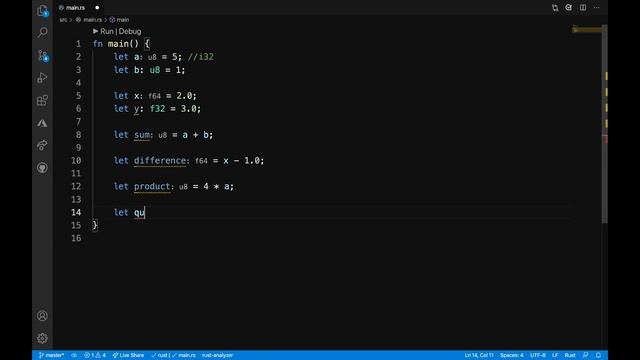Click the Debug code lens above main
640x360 pixels.
pos(130,31)
